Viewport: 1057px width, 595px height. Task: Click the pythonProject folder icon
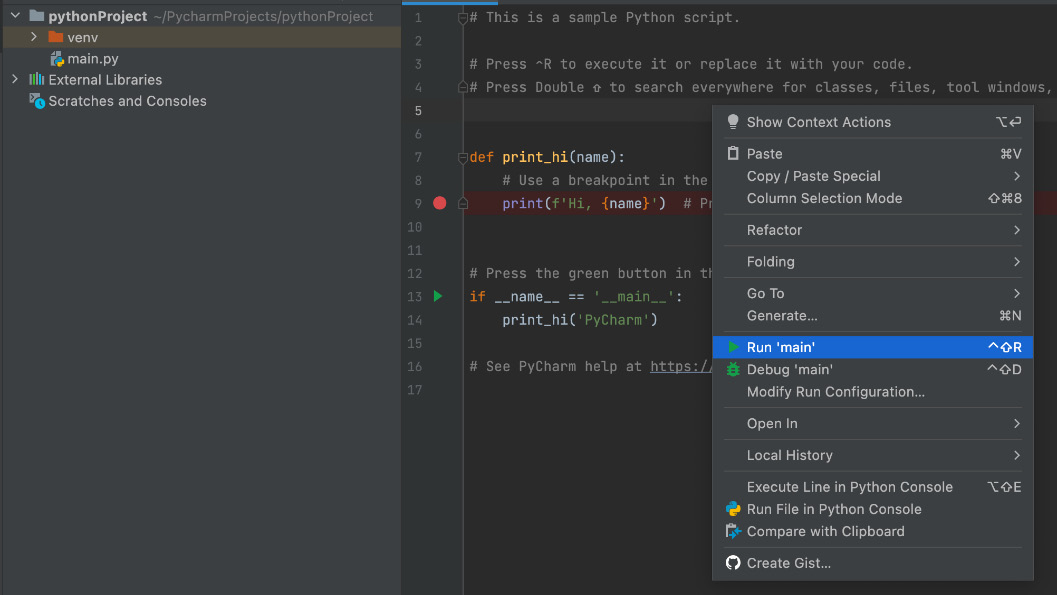click(x=37, y=15)
